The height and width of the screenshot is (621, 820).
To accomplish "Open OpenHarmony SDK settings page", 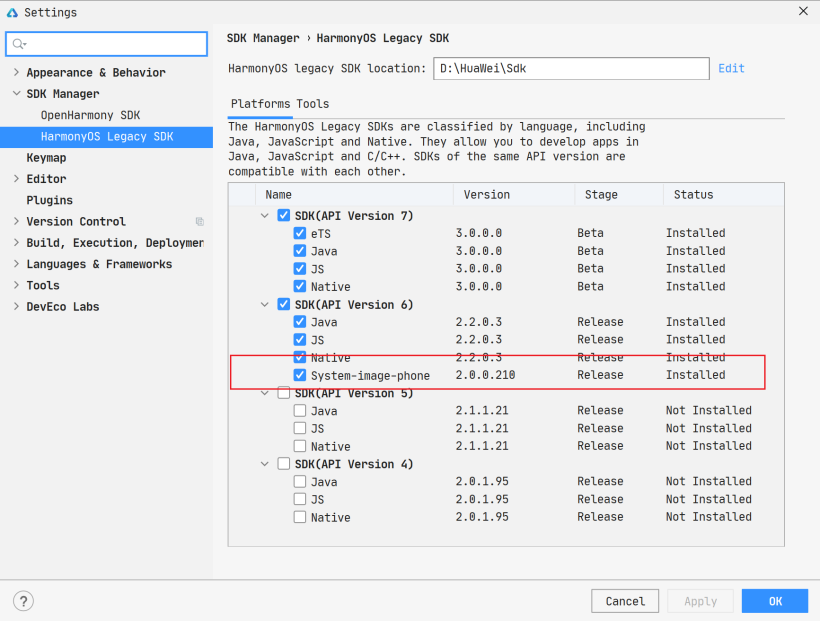I will point(90,115).
